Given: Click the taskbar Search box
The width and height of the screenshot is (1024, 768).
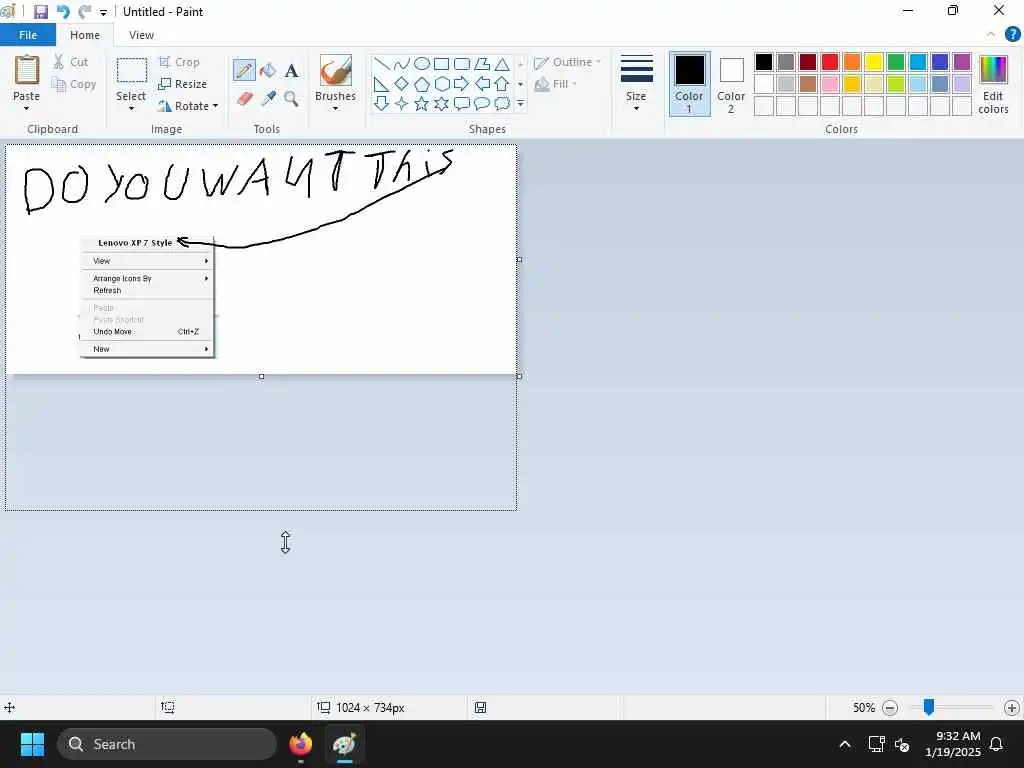Looking at the screenshot, I should (167, 744).
